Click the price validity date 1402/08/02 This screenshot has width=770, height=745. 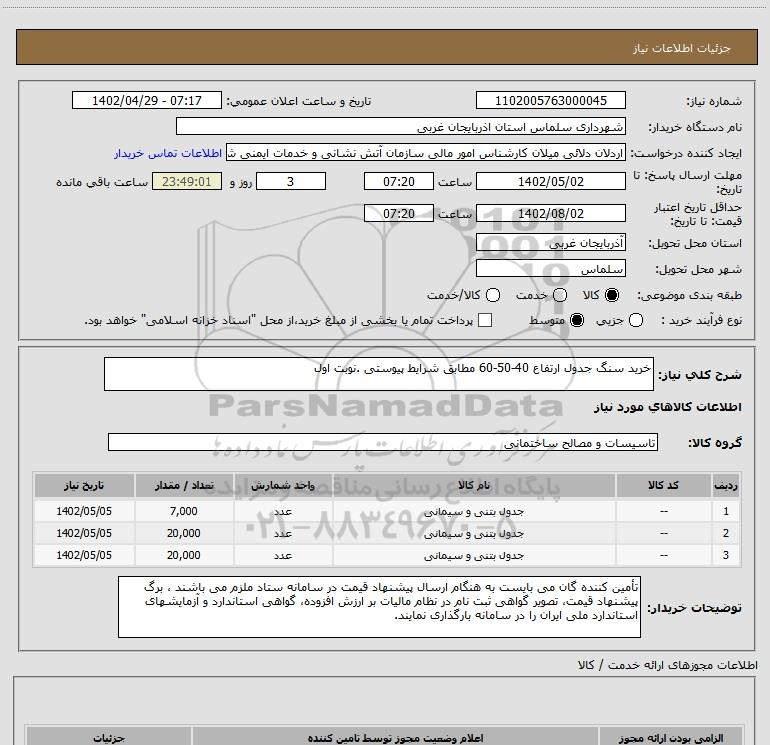coord(550,213)
